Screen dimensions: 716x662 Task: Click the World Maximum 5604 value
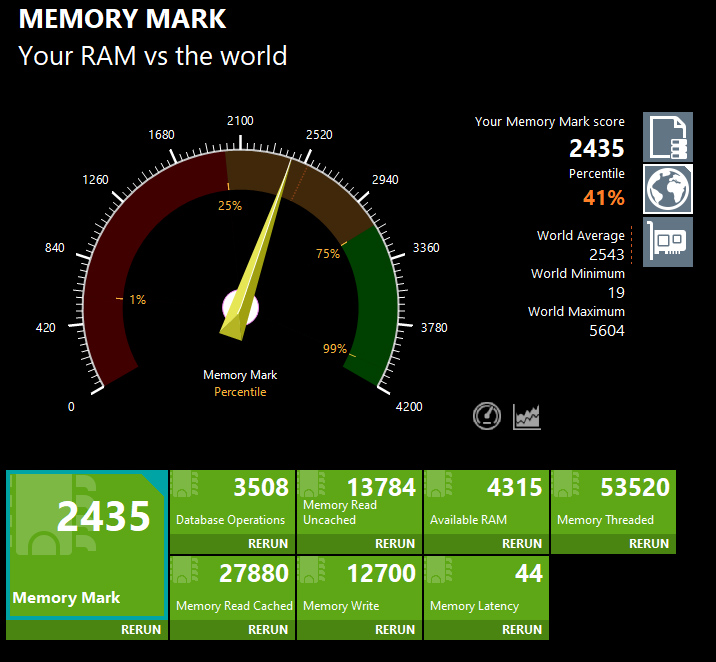(606, 331)
